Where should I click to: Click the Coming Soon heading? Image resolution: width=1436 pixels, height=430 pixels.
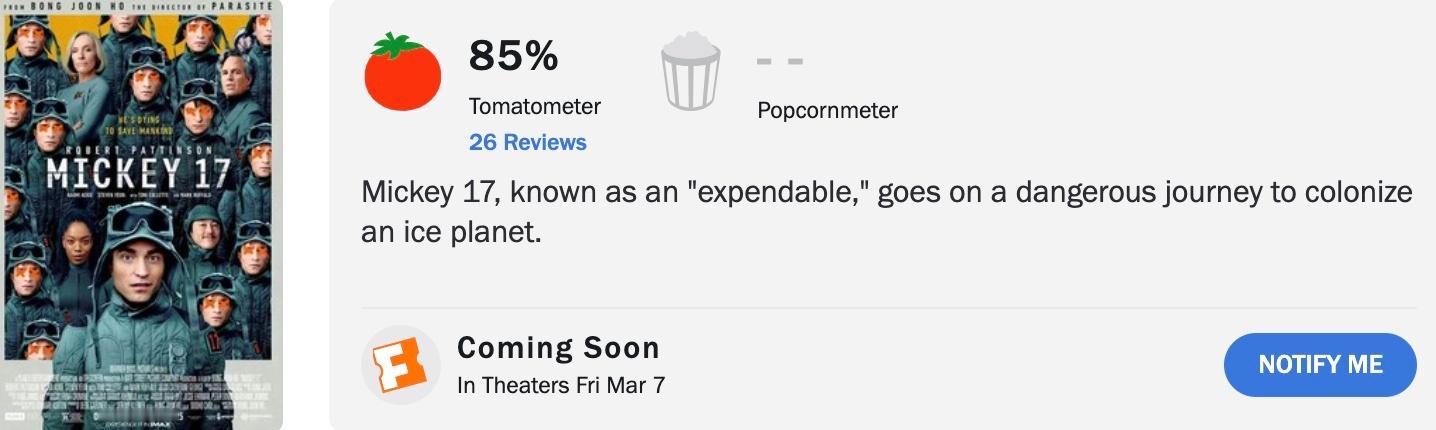(558, 347)
